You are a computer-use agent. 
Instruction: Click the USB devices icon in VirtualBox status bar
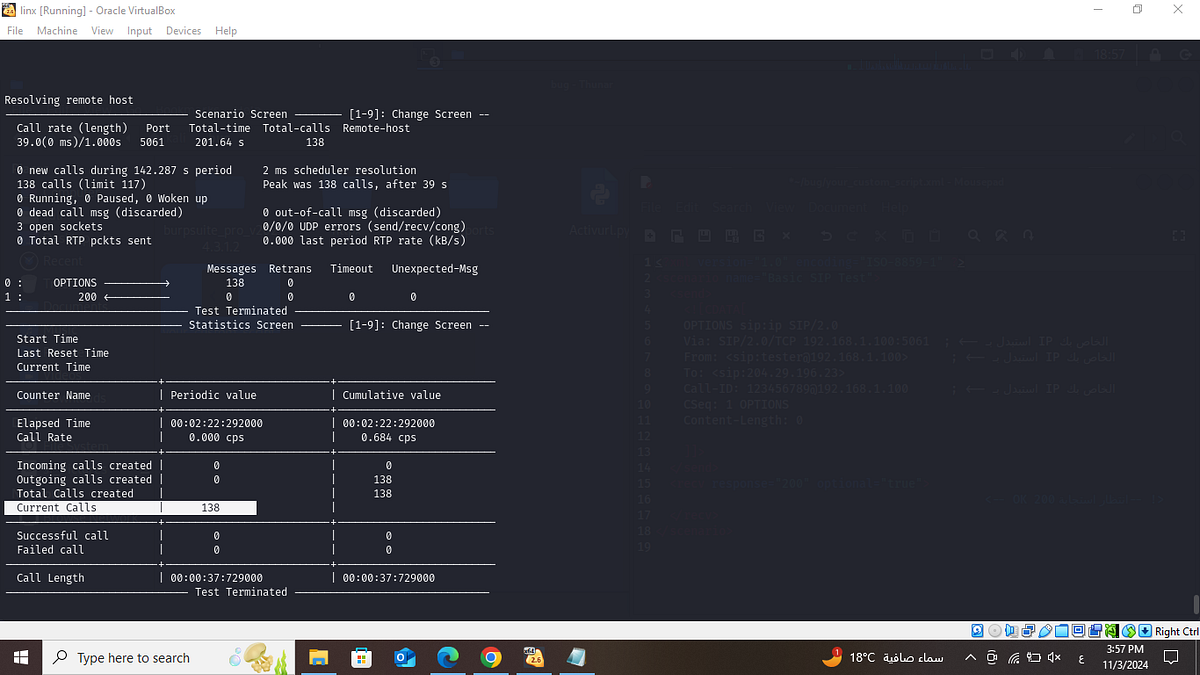pos(1046,631)
